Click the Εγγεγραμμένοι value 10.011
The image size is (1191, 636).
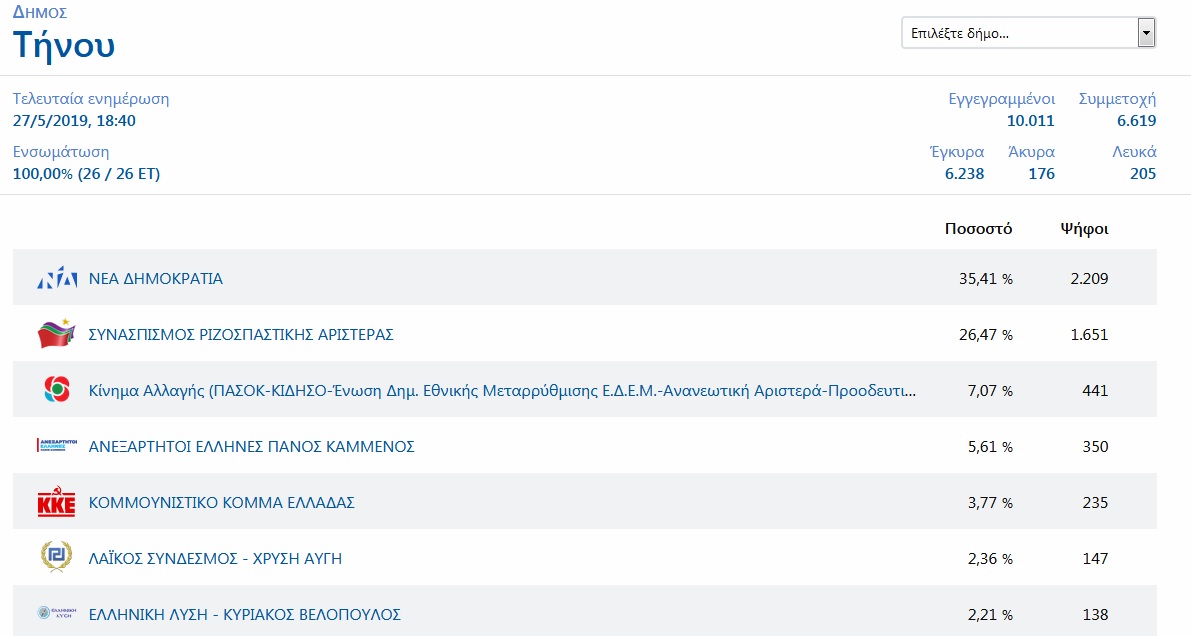coord(1030,121)
